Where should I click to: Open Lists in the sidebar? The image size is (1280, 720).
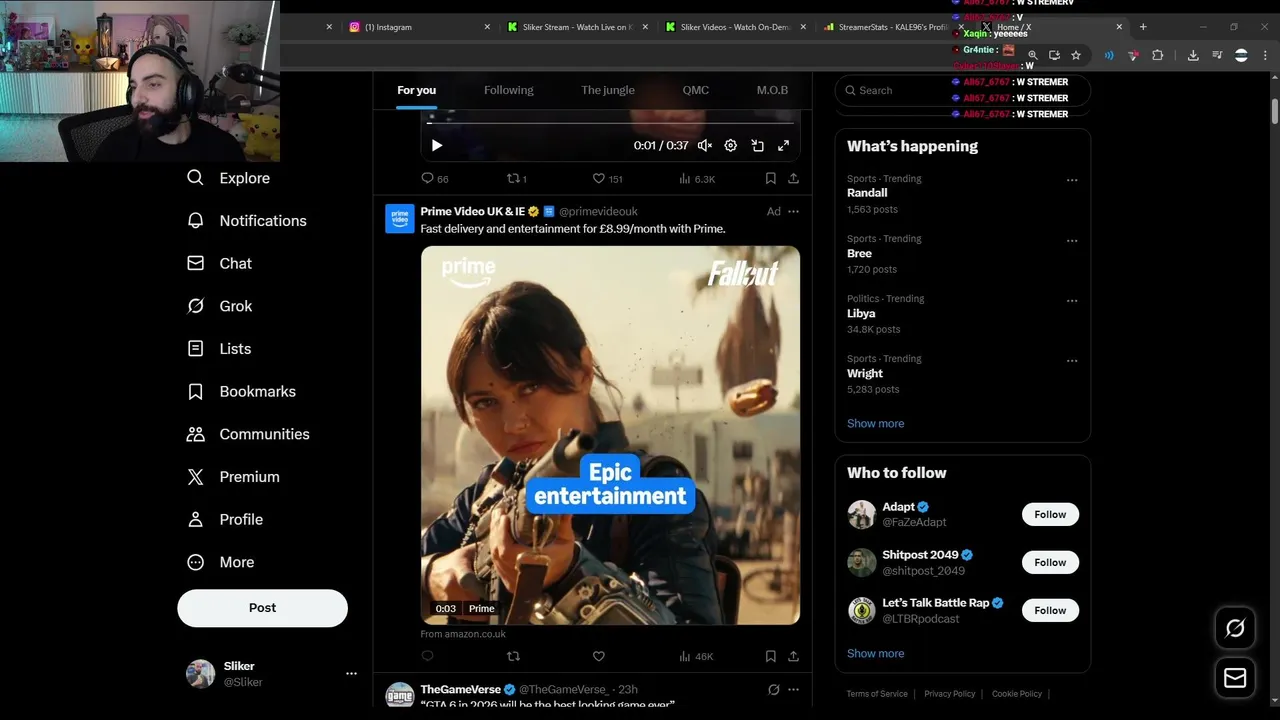219,349
